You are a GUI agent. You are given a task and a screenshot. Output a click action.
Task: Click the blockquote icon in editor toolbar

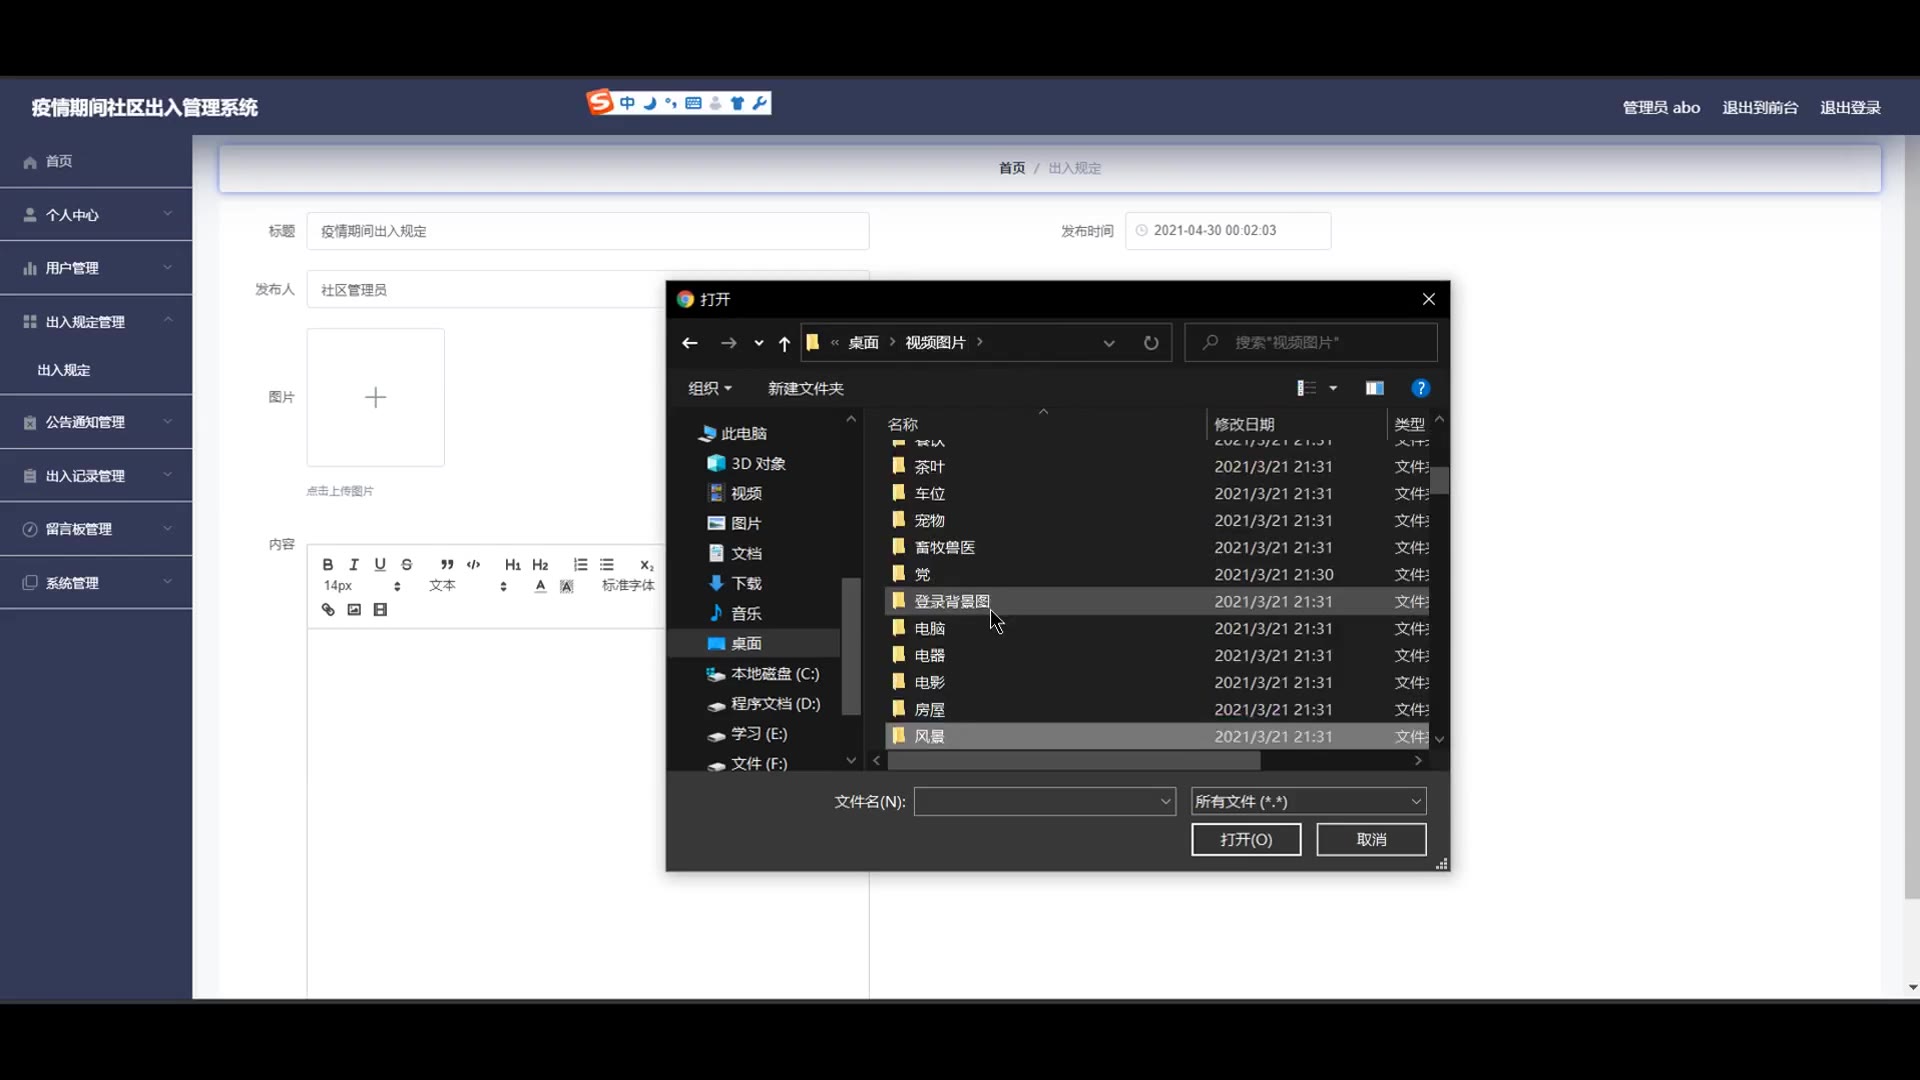[447, 565]
